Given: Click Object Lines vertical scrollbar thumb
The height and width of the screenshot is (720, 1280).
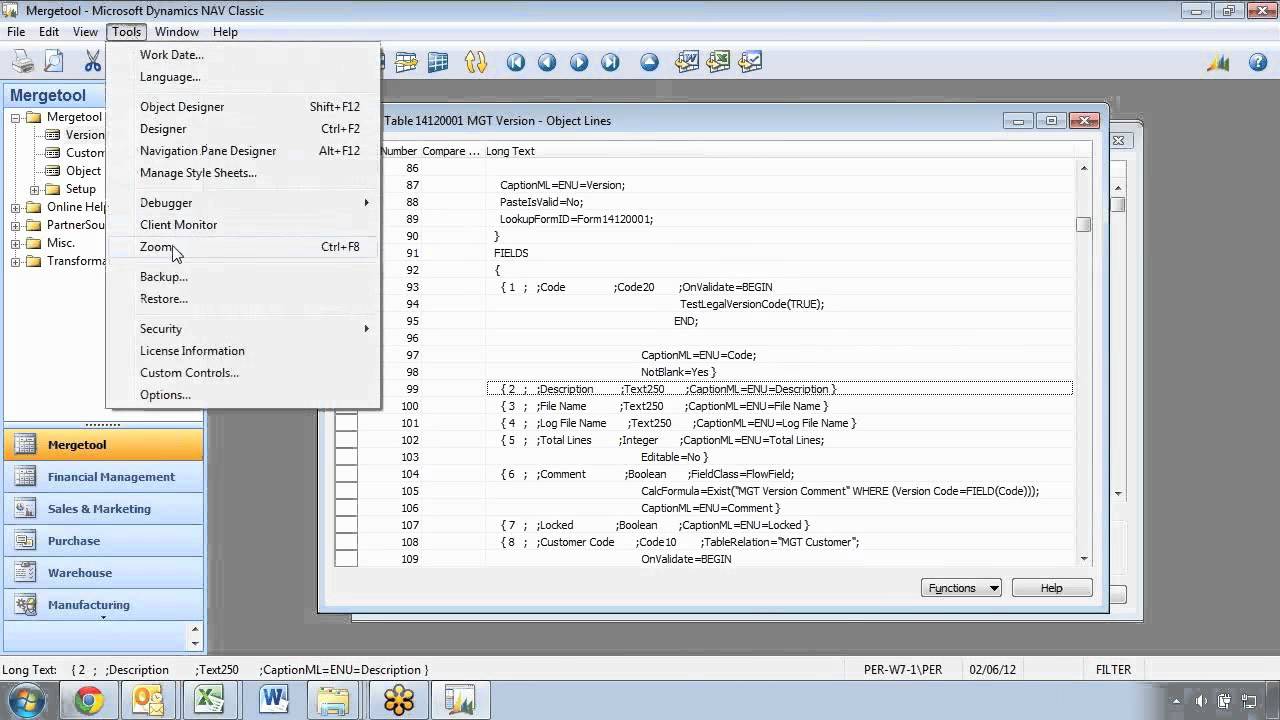Looking at the screenshot, I should 1084,225.
